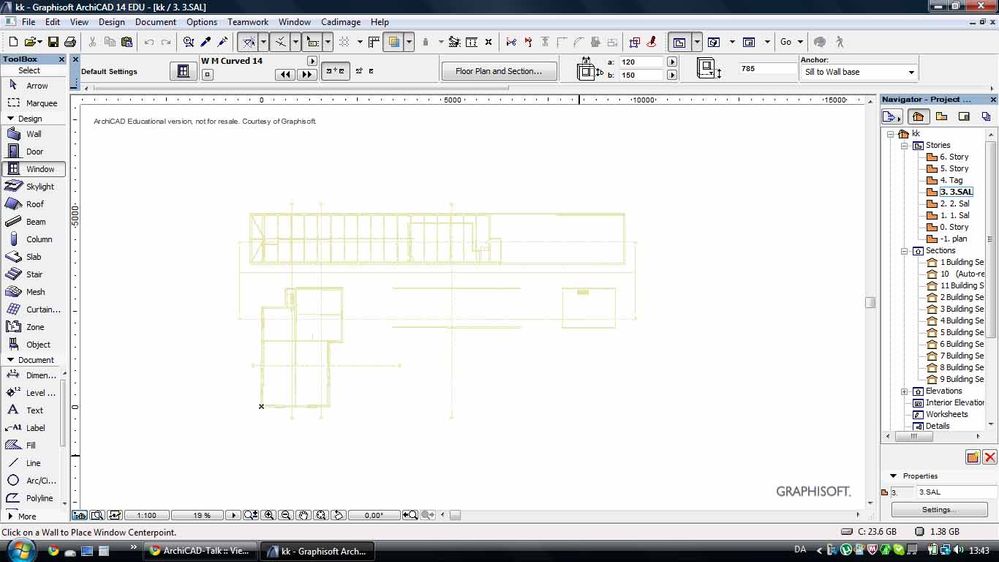The image size is (999, 562).
Task: Click the zoom out magnifier icon
Action: [x=286, y=515]
